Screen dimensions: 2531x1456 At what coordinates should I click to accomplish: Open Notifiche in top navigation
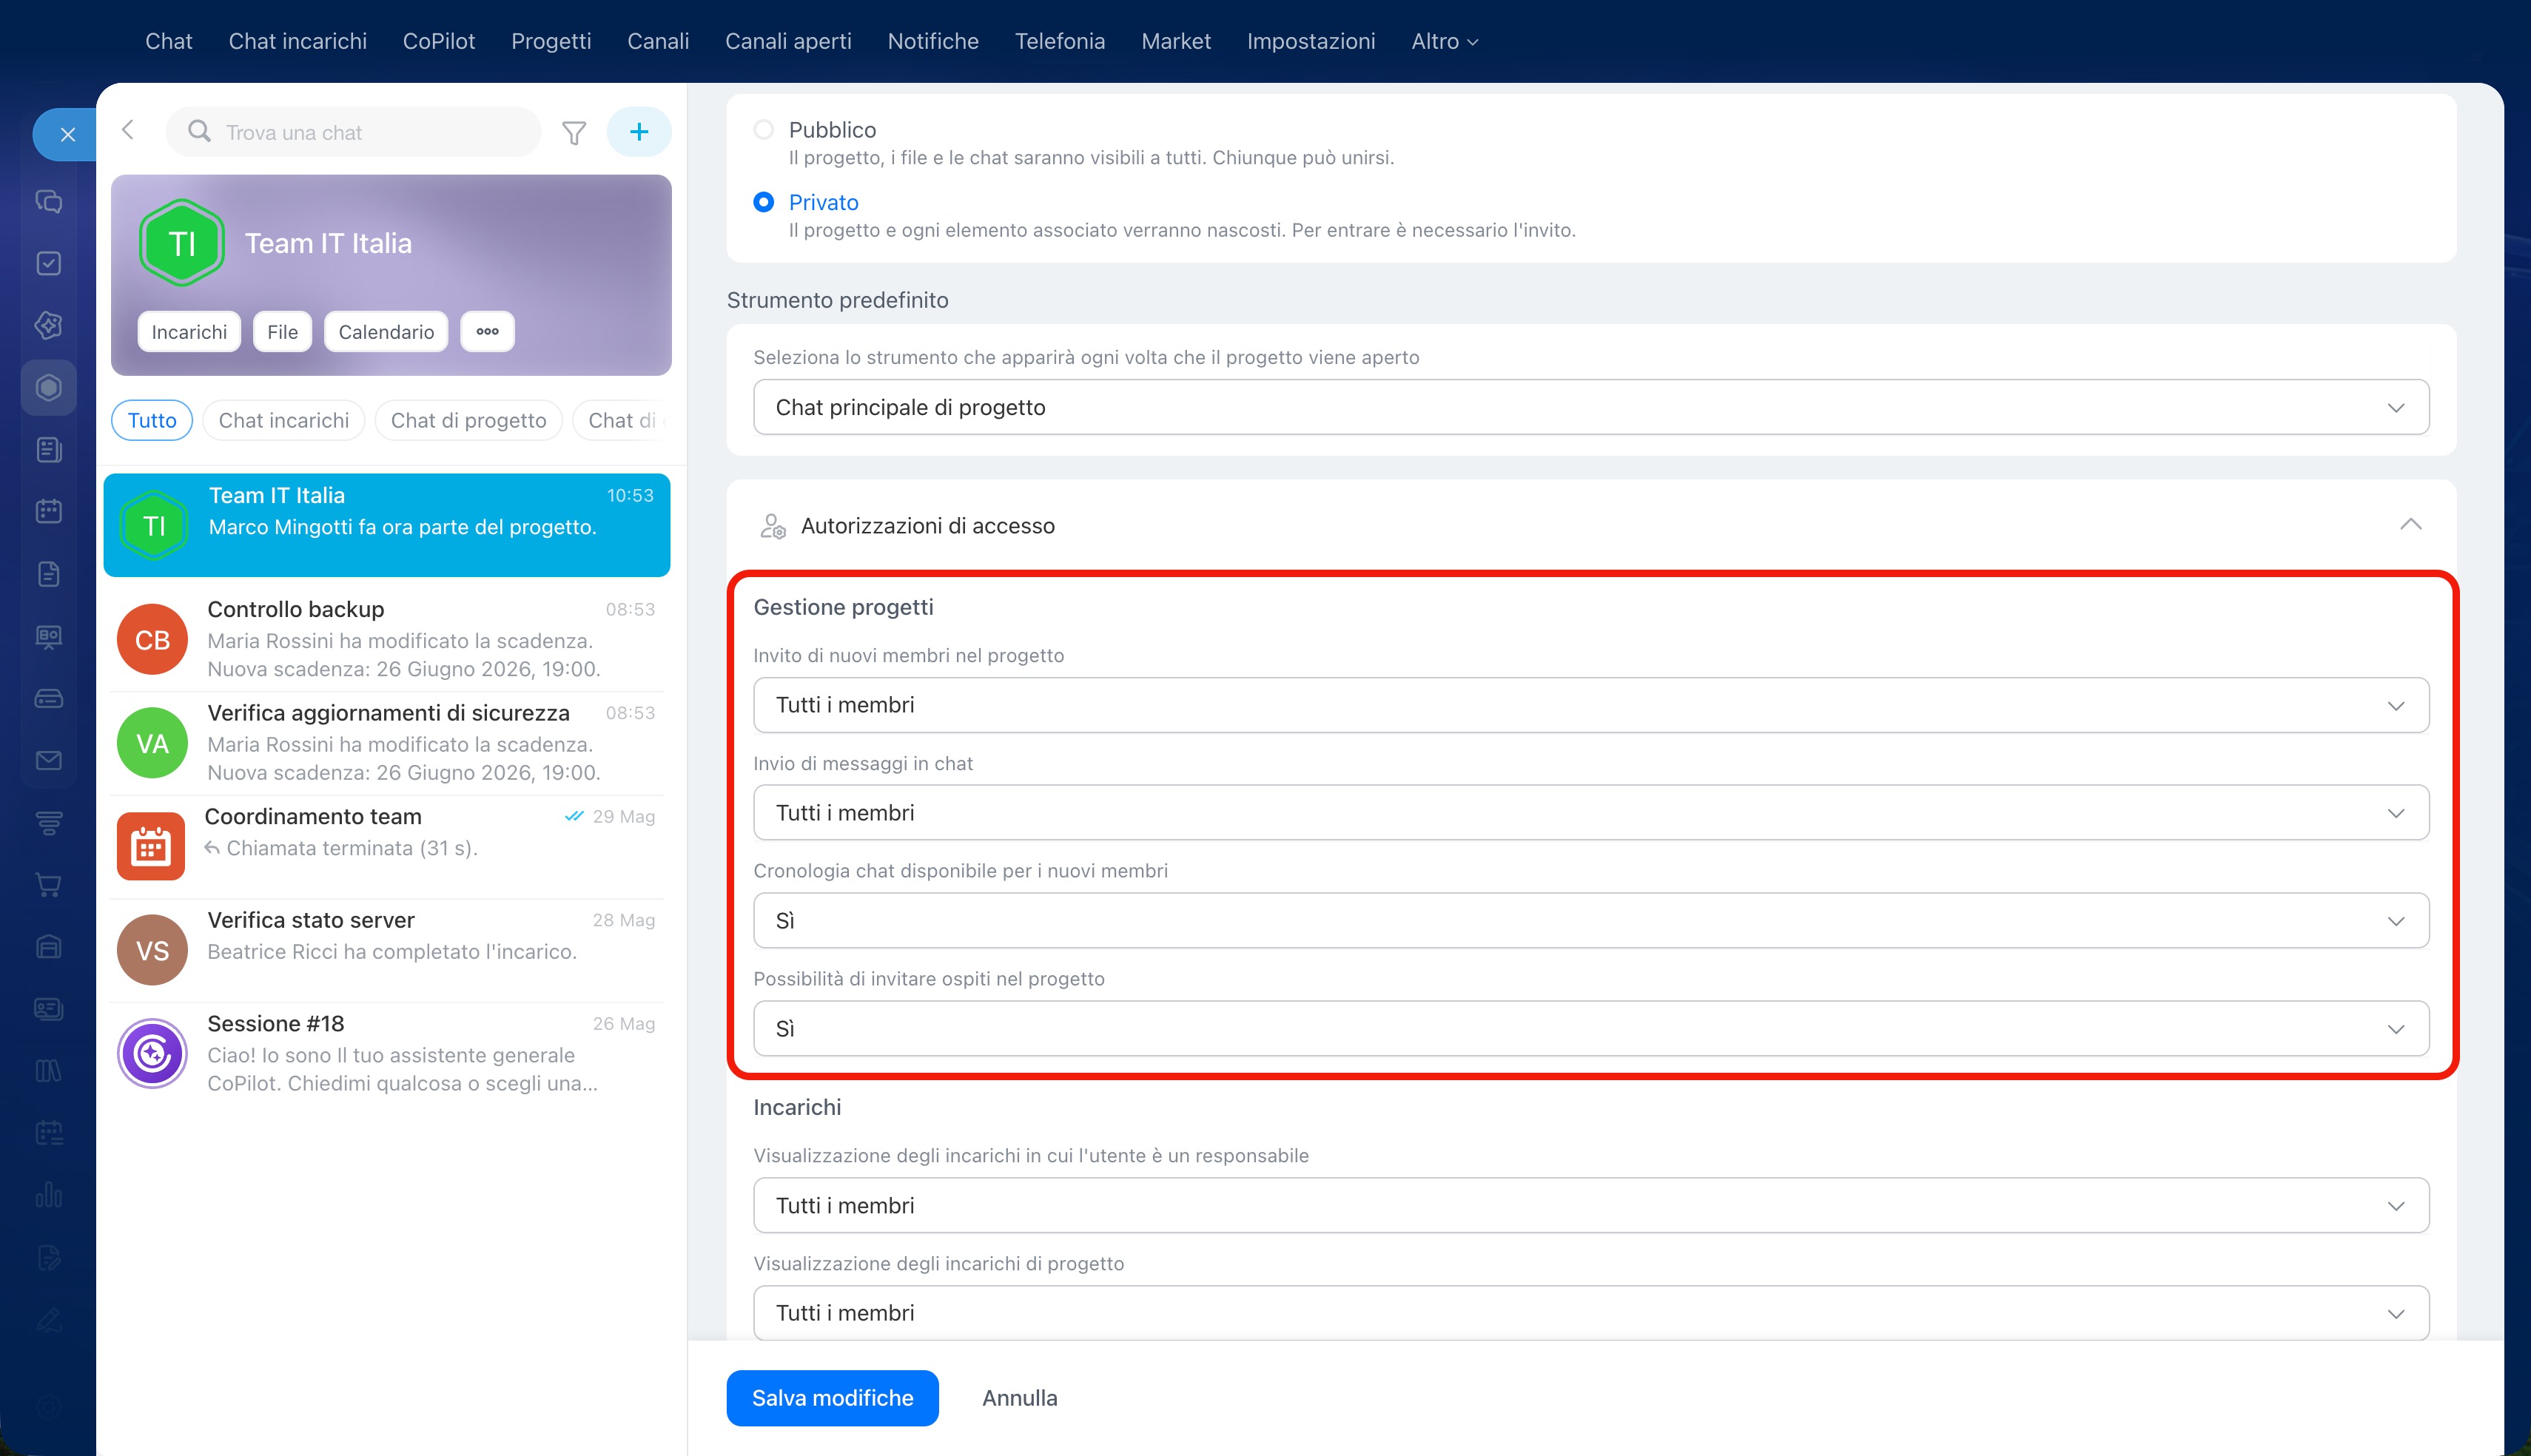(933, 41)
